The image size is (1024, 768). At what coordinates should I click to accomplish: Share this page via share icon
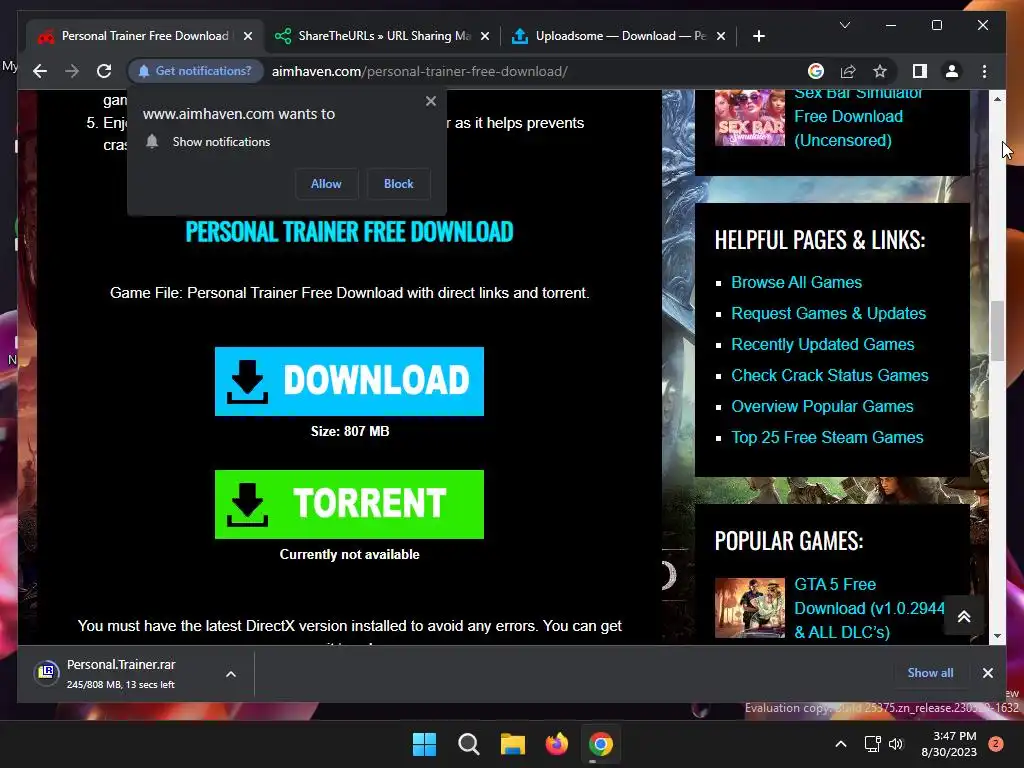click(x=848, y=71)
